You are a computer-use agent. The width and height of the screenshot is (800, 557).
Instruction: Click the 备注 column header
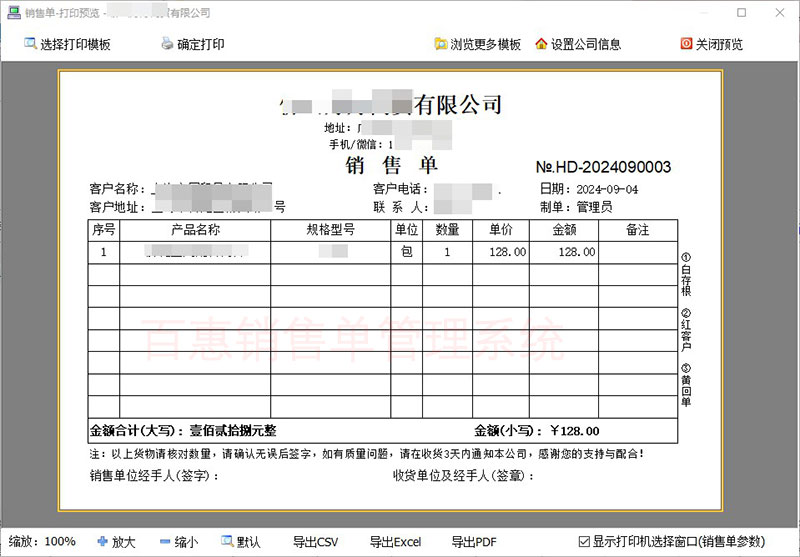638,230
